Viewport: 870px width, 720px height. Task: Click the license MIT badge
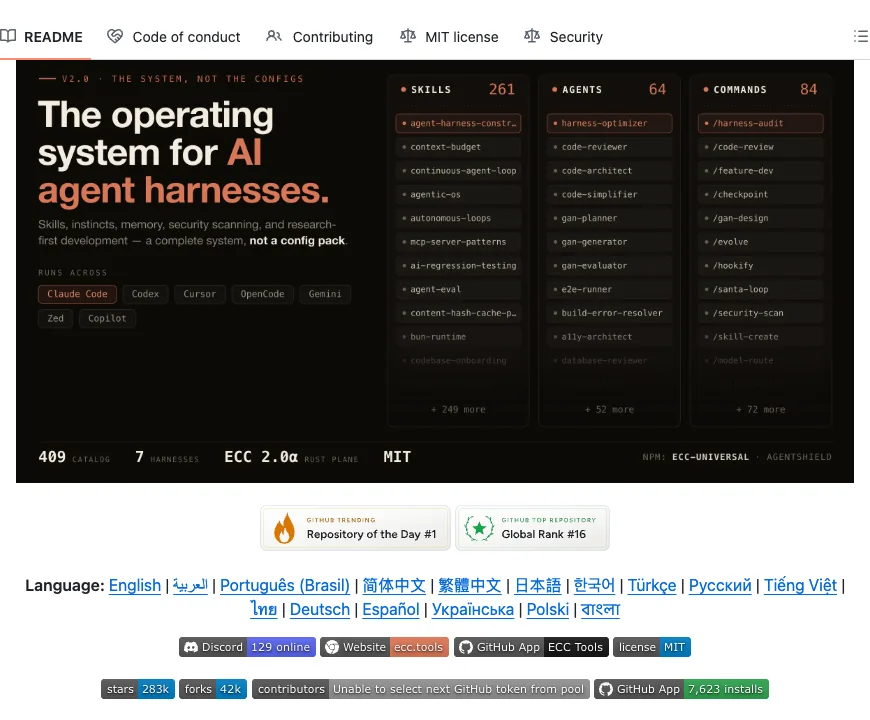[x=652, y=647]
